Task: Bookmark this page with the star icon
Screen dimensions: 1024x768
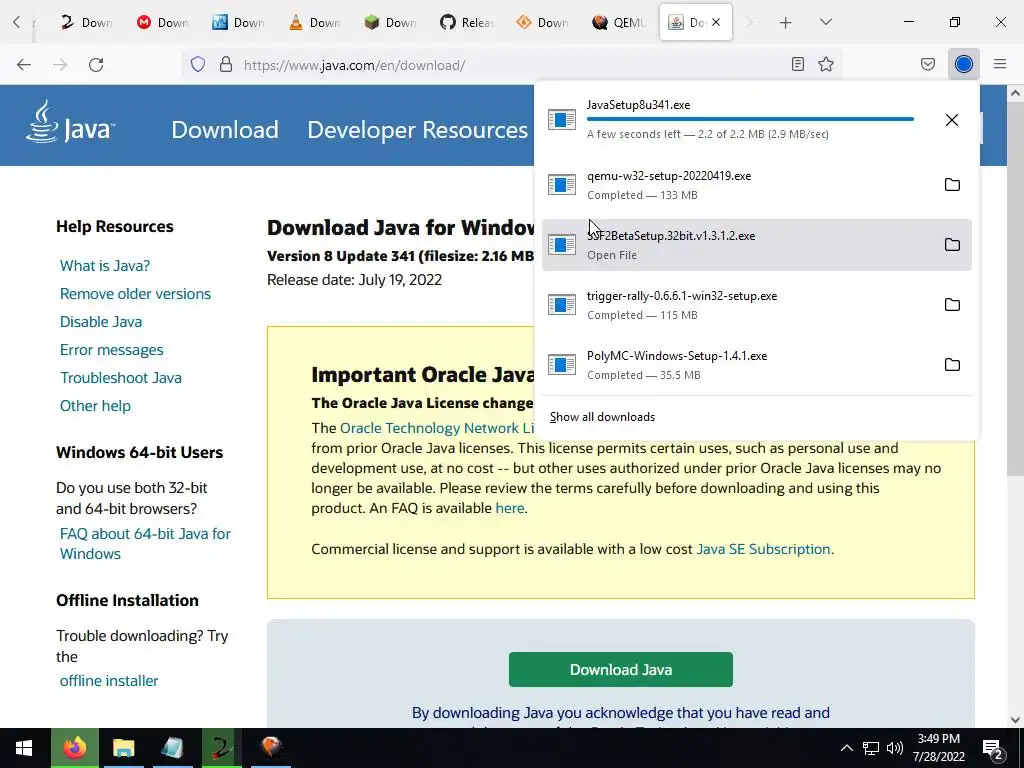Action: (826, 64)
